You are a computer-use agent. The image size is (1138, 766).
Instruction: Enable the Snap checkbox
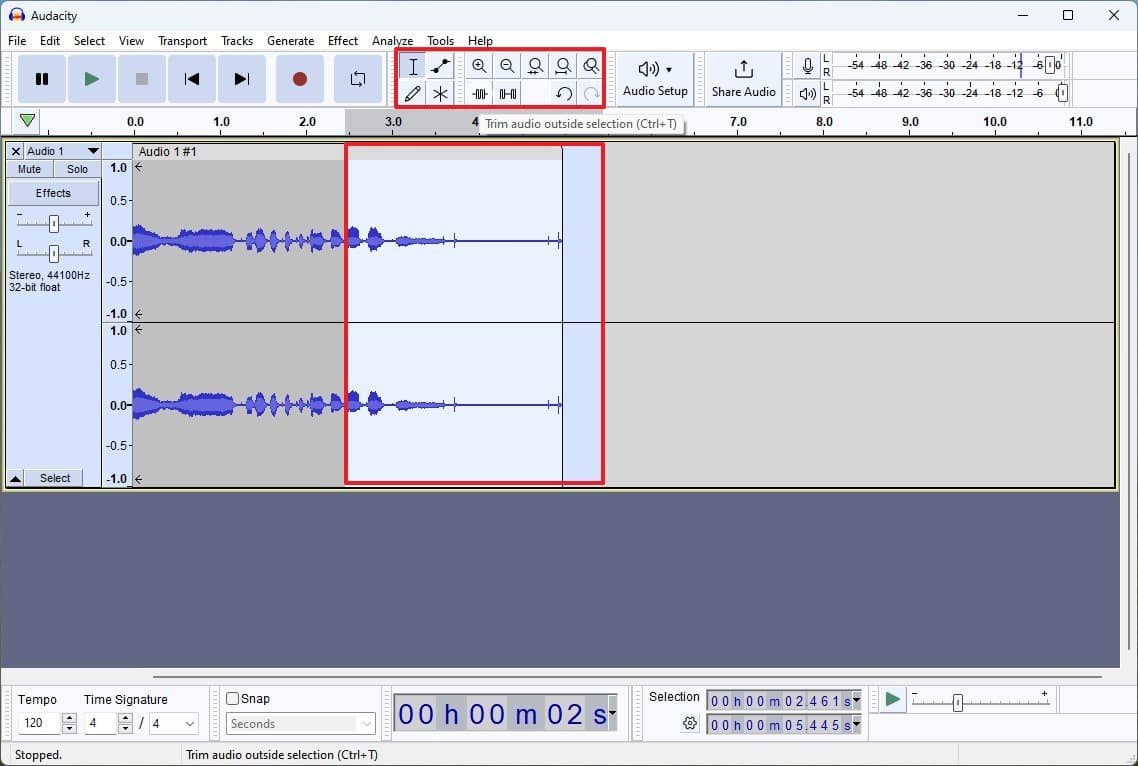[233, 699]
